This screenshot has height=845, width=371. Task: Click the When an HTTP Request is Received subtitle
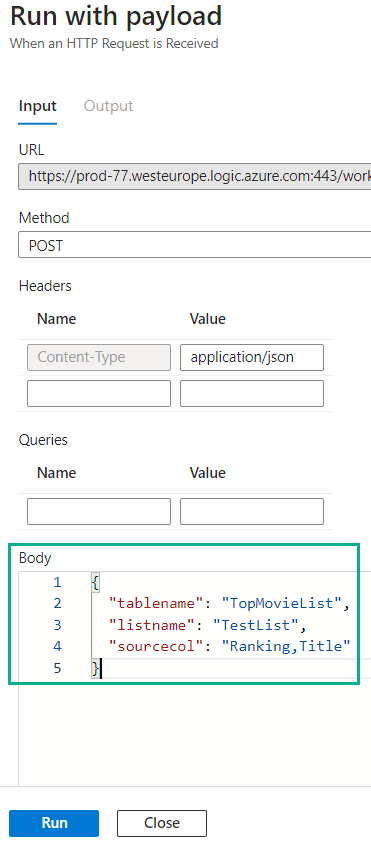point(114,44)
